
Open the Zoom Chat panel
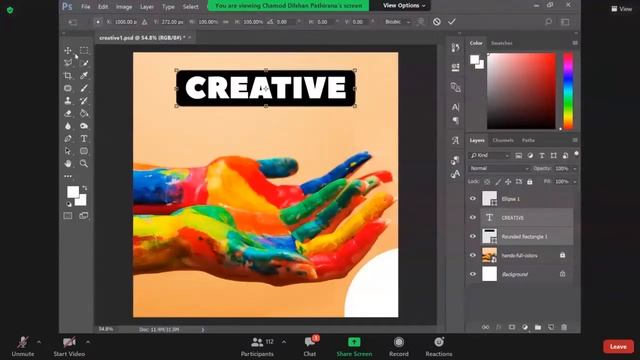coord(310,347)
